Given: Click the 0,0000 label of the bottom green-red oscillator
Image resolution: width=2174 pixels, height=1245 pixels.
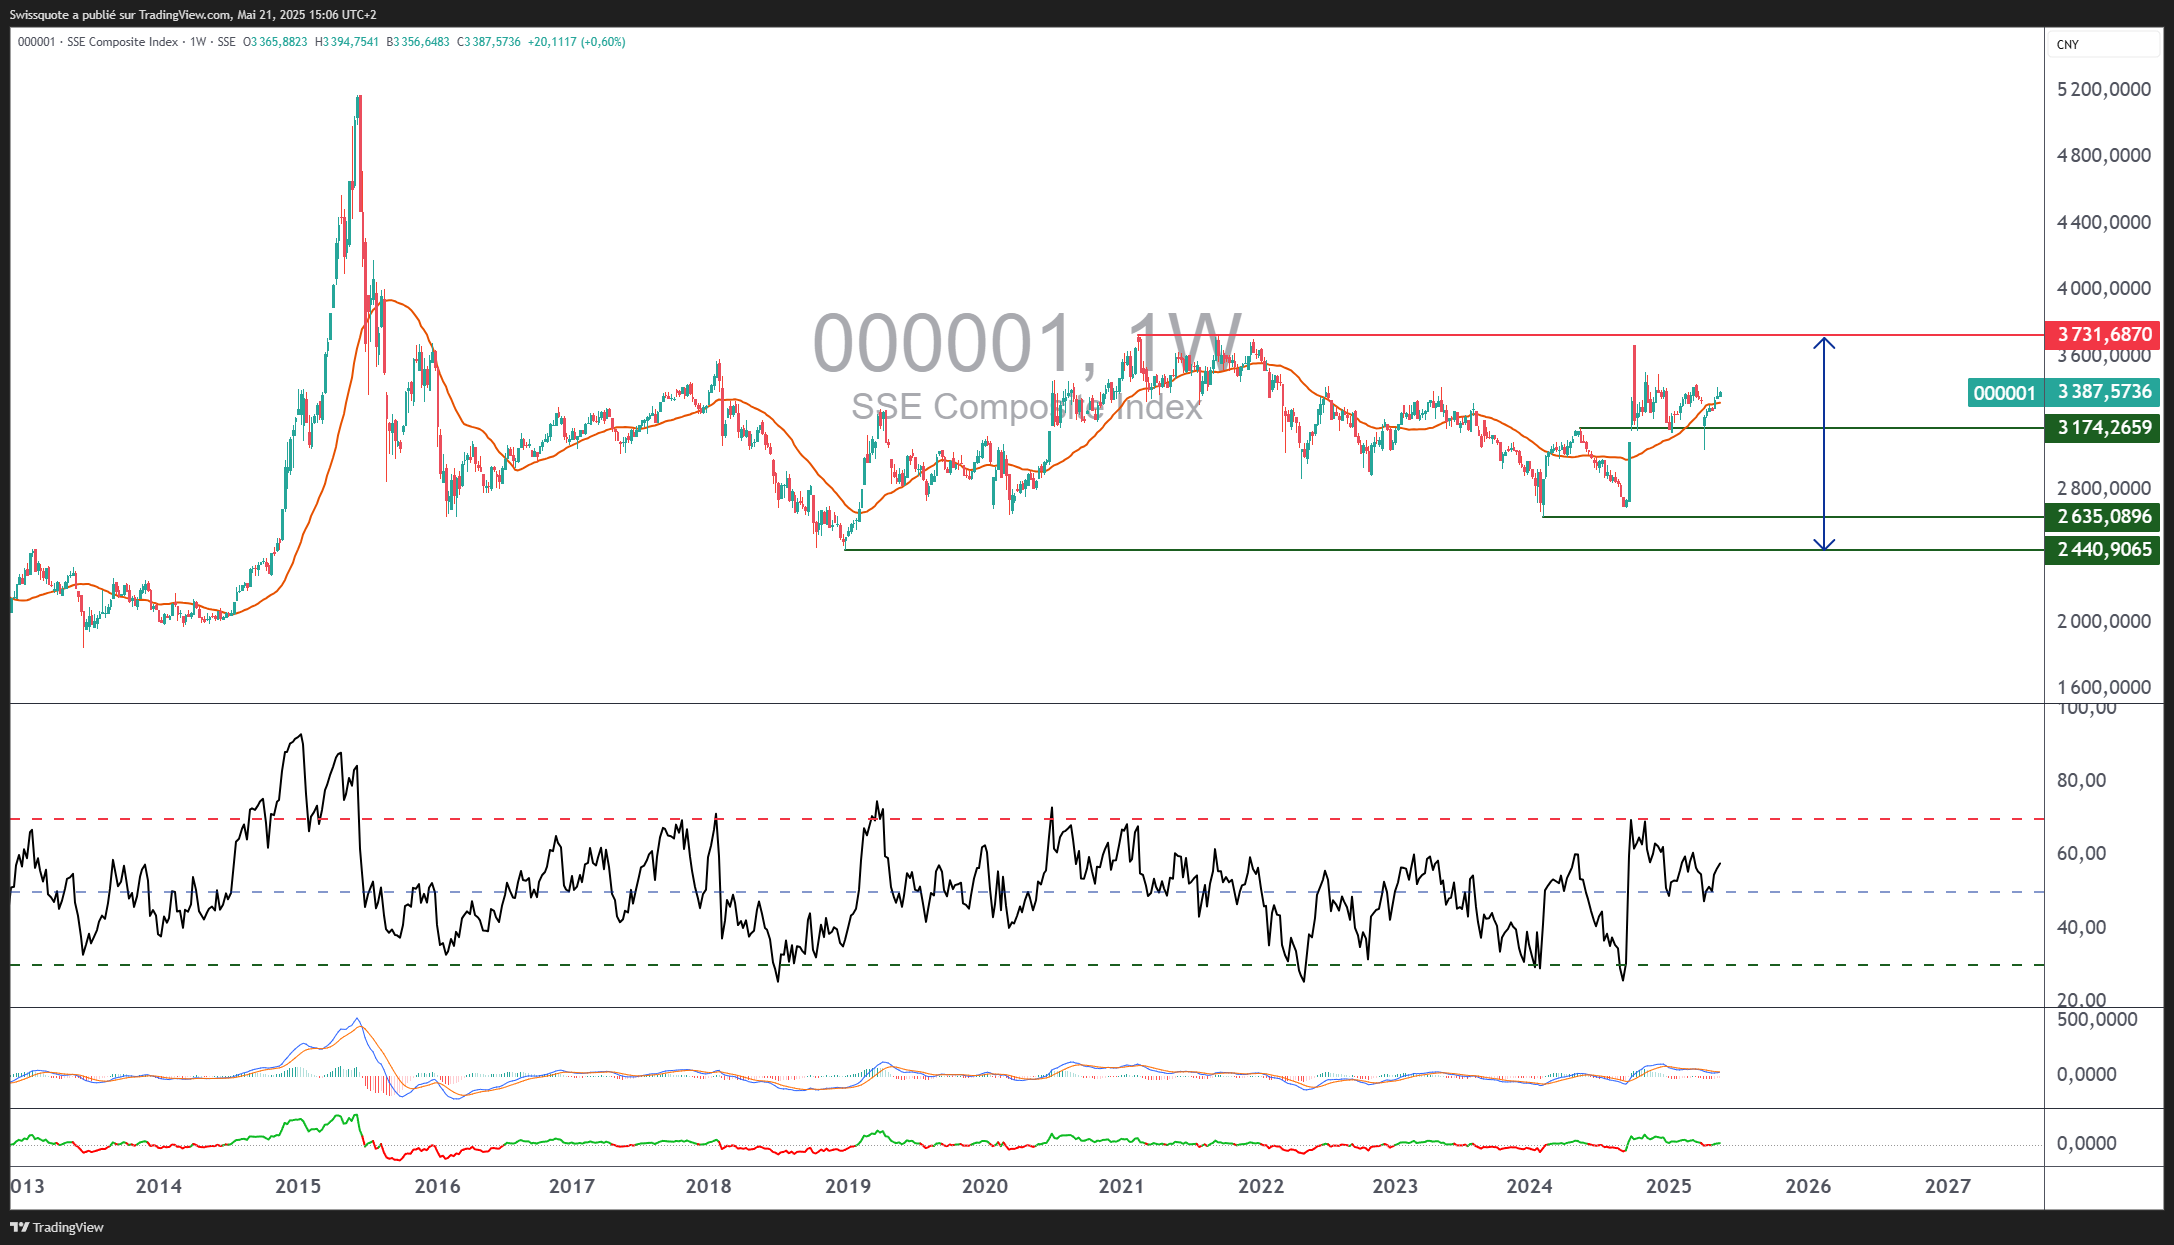Looking at the screenshot, I should coord(2086,1143).
